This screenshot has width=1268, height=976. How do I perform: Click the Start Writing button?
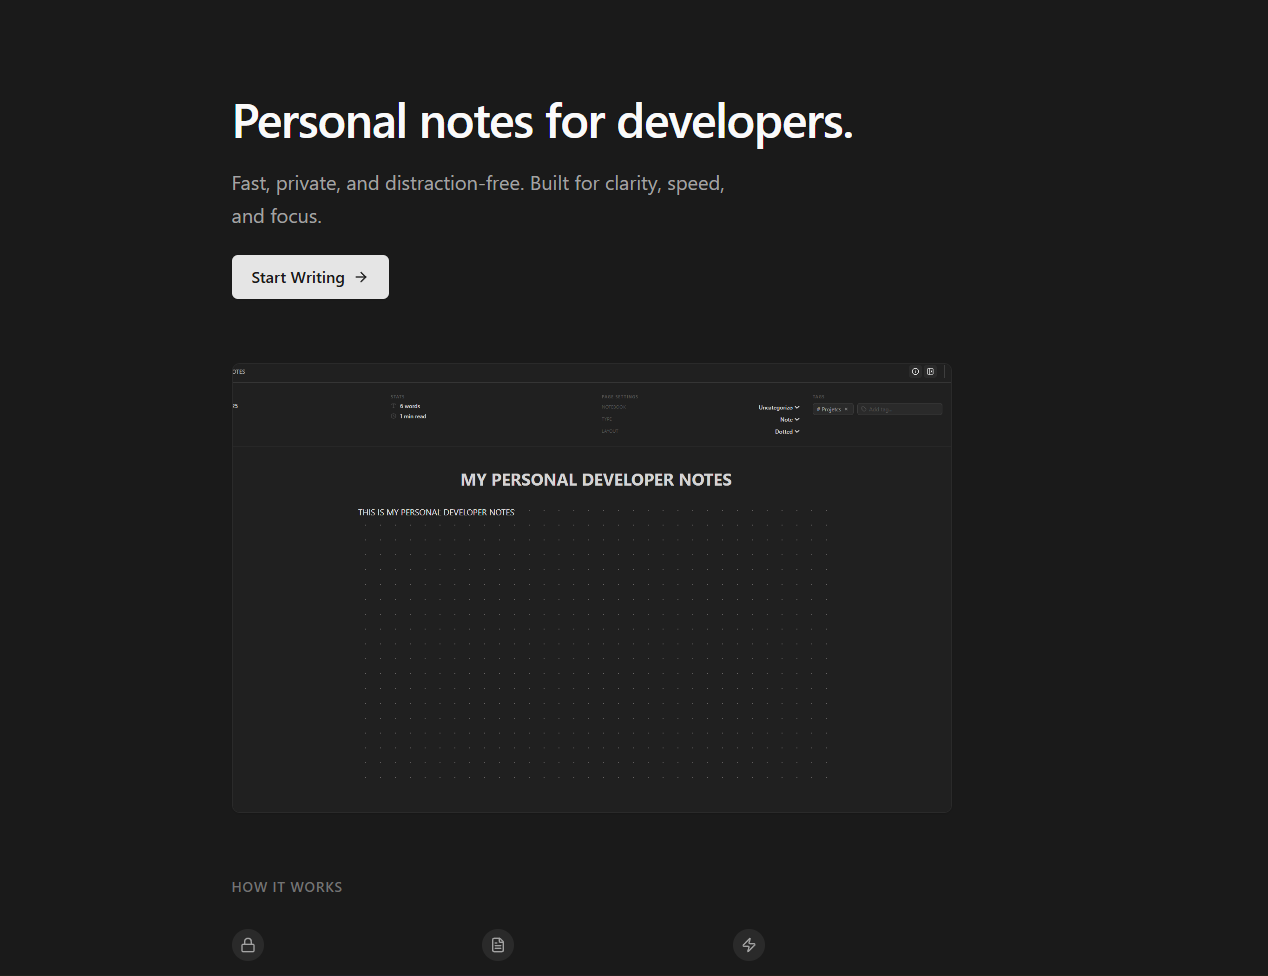[310, 277]
